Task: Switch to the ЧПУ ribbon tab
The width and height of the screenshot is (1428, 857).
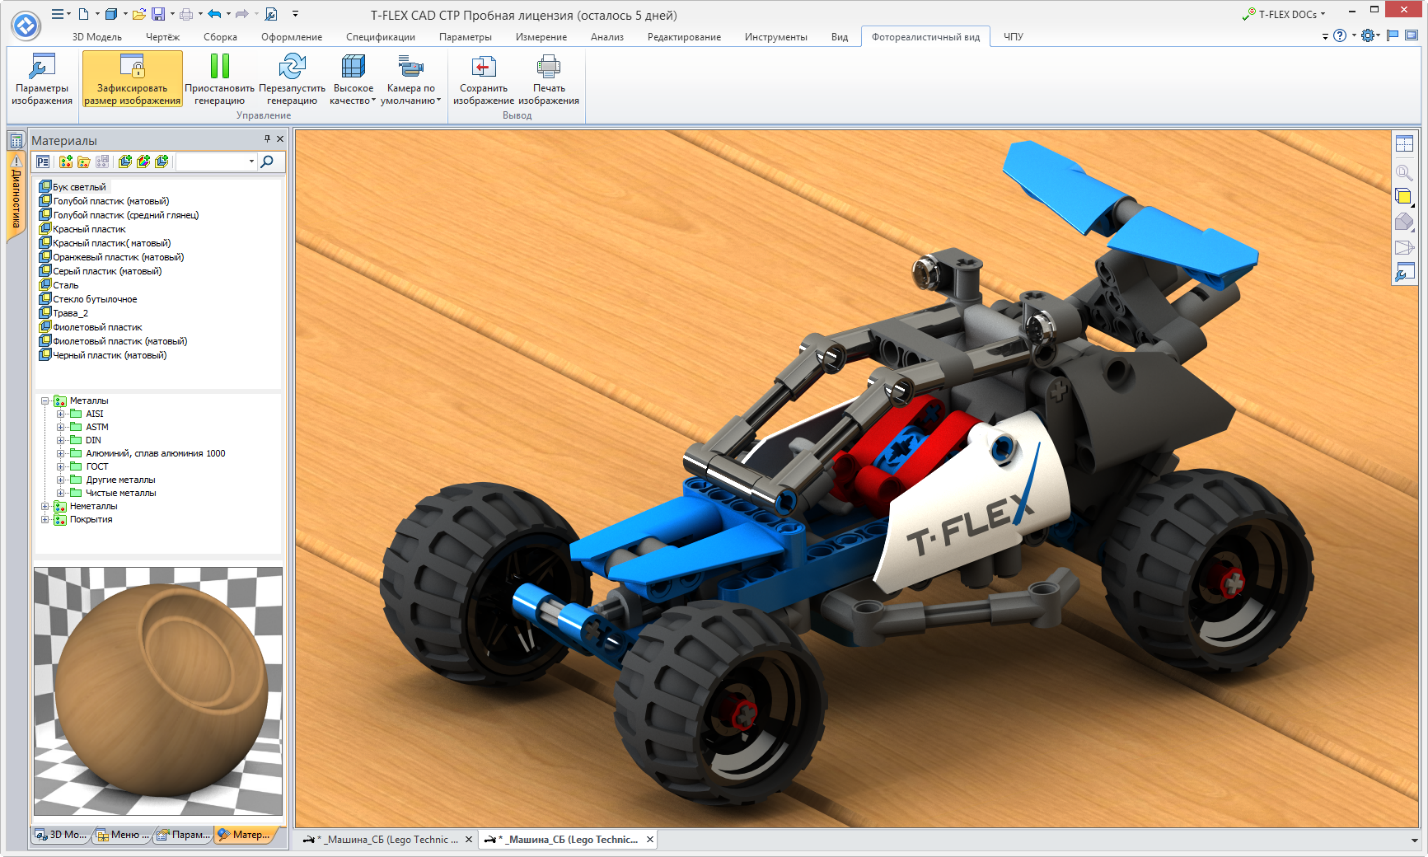Action: (x=1013, y=37)
